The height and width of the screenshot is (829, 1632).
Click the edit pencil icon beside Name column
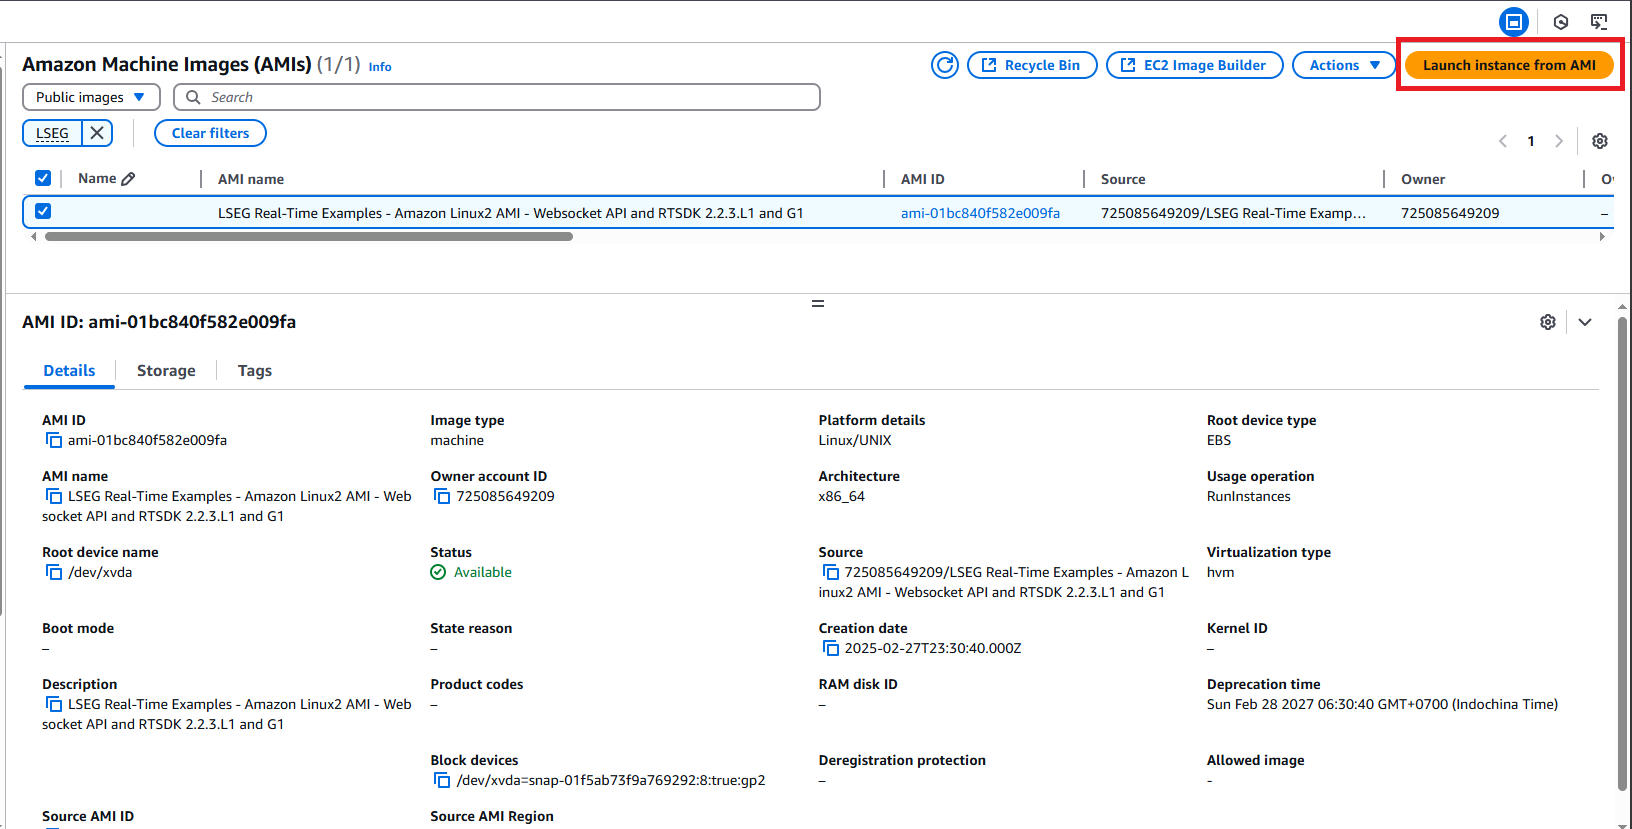(128, 179)
